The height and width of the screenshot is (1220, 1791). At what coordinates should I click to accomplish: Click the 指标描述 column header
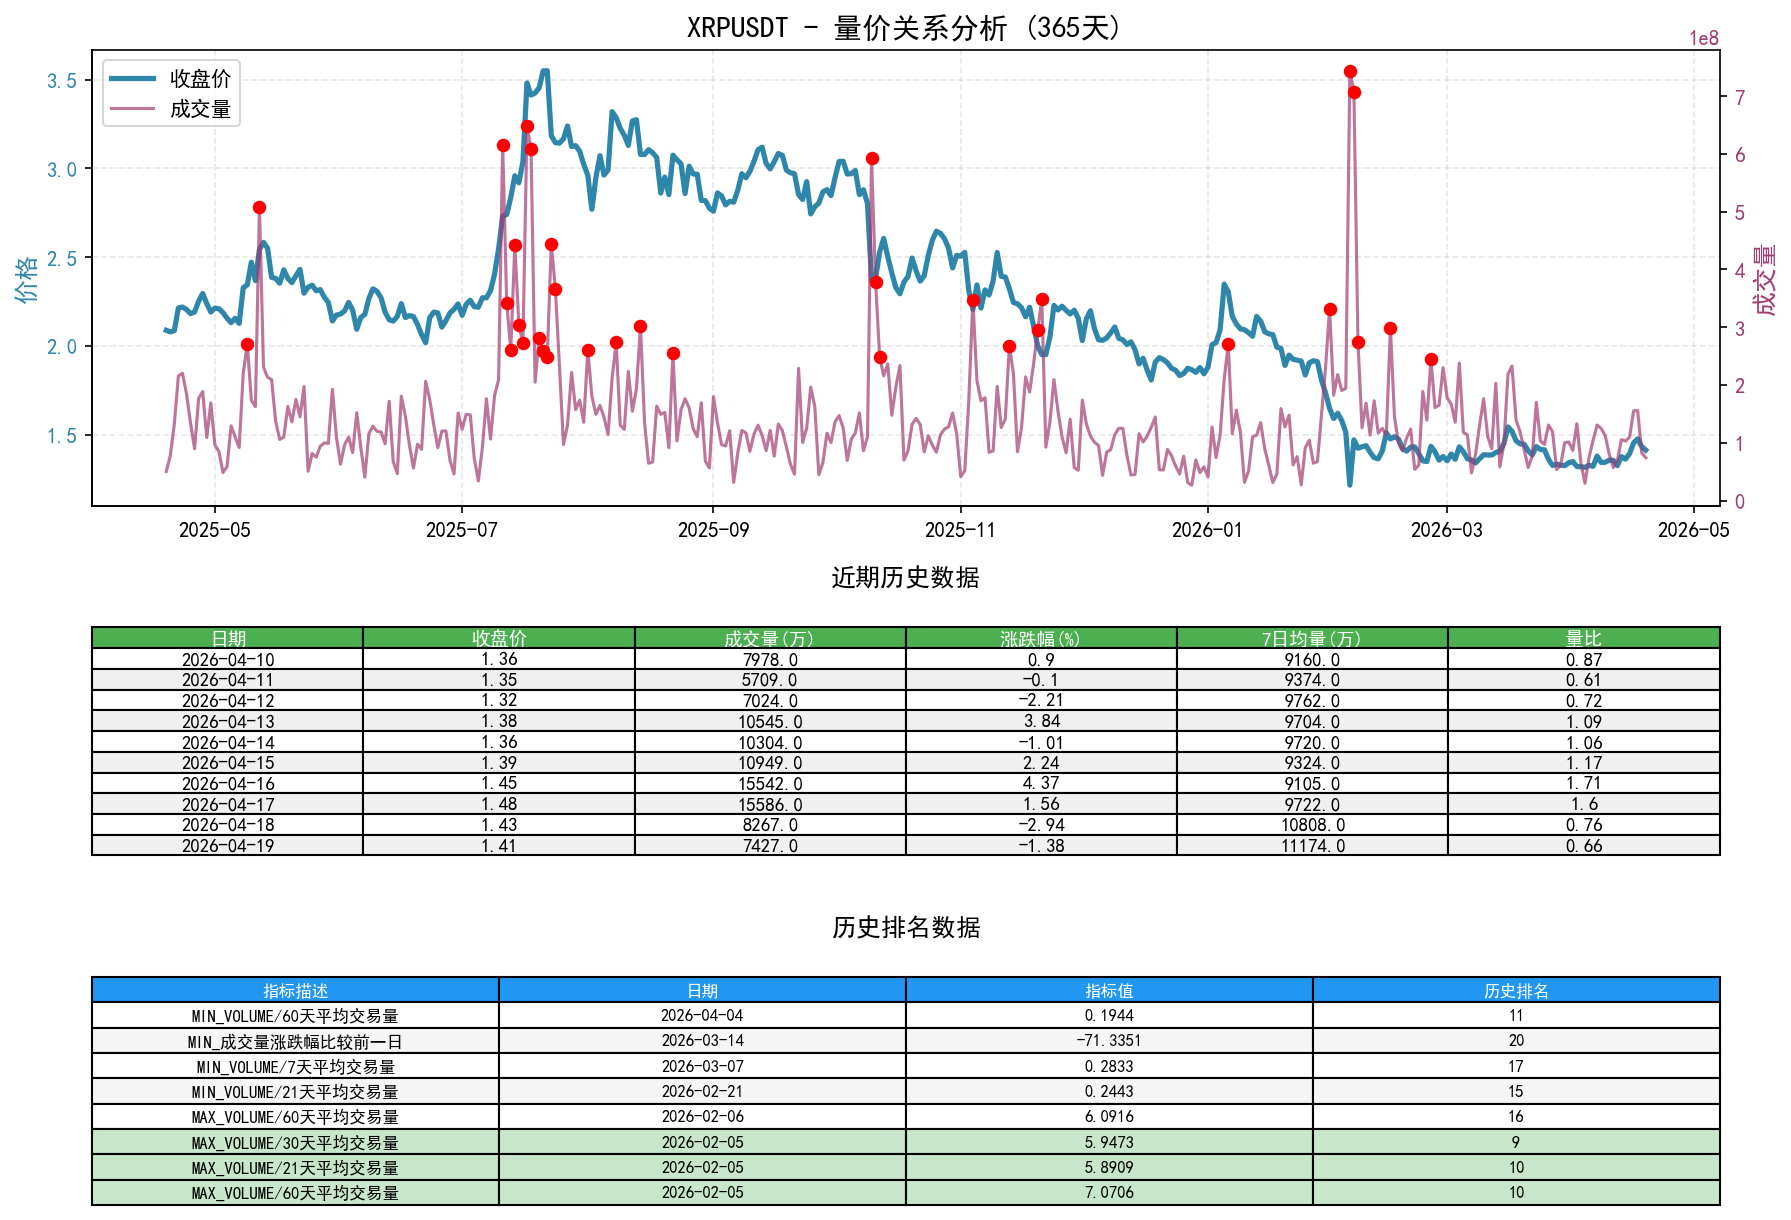pyautogui.click(x=295, y=990)
